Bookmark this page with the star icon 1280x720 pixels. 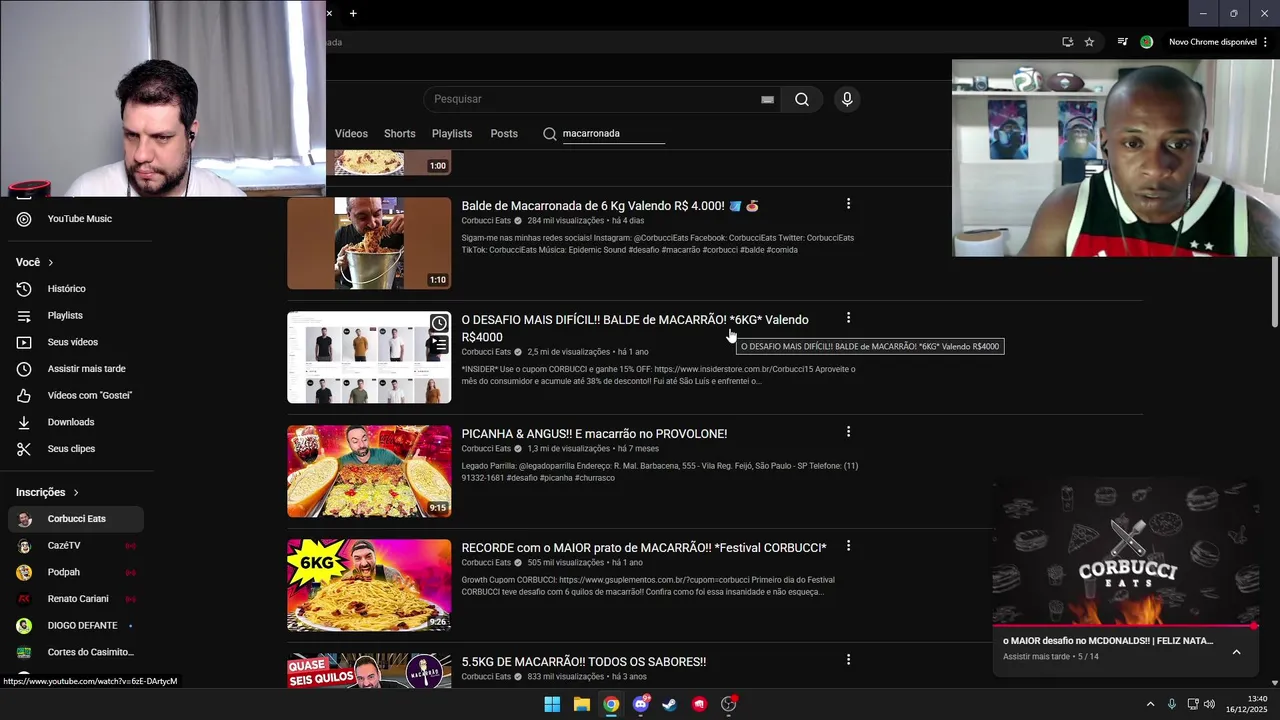(1089, 42)
